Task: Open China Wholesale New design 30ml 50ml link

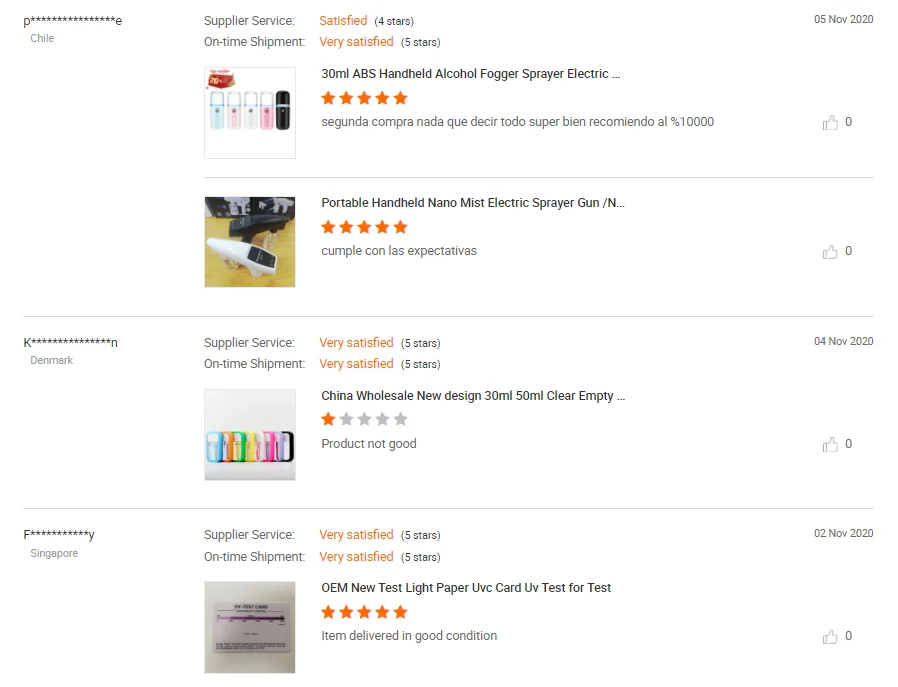Action: point(473,396)
